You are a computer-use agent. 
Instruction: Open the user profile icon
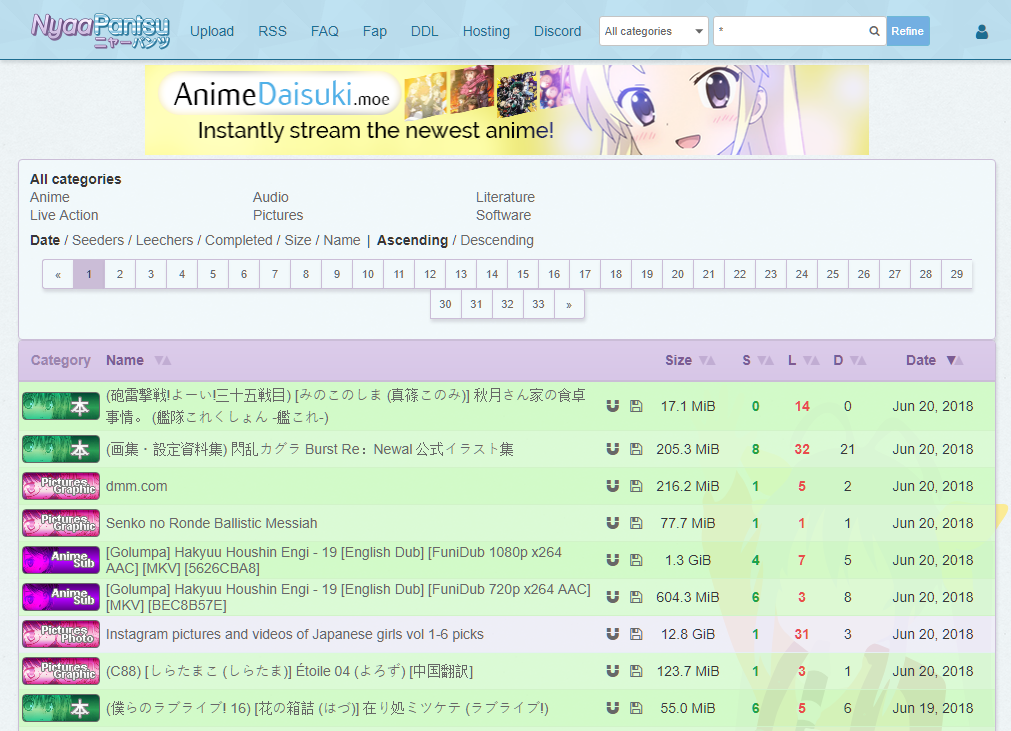click(x=981, y=32)
